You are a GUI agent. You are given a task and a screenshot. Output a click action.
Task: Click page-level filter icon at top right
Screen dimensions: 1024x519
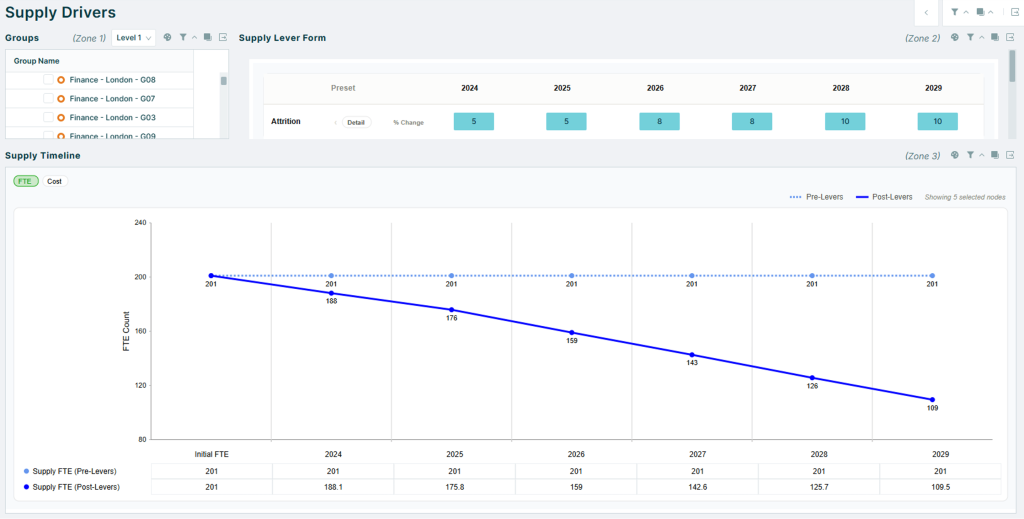point(955,12)
